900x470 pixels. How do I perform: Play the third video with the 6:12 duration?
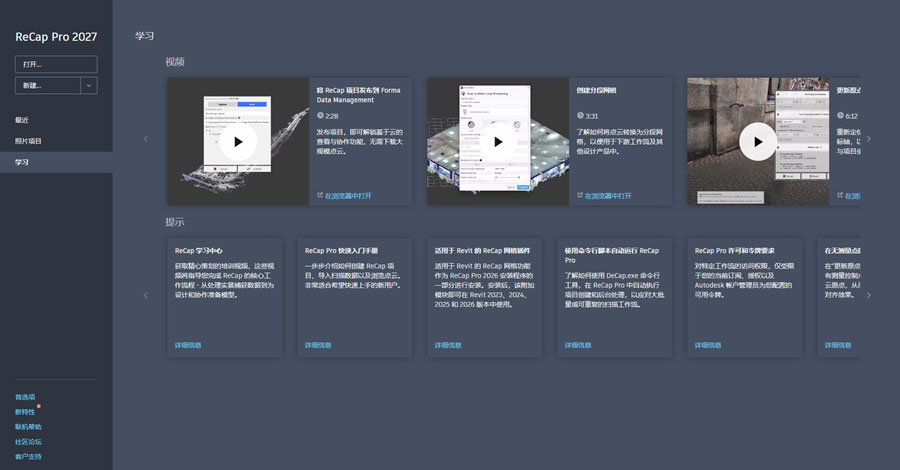pyautogui.click(x=758, y=142)
